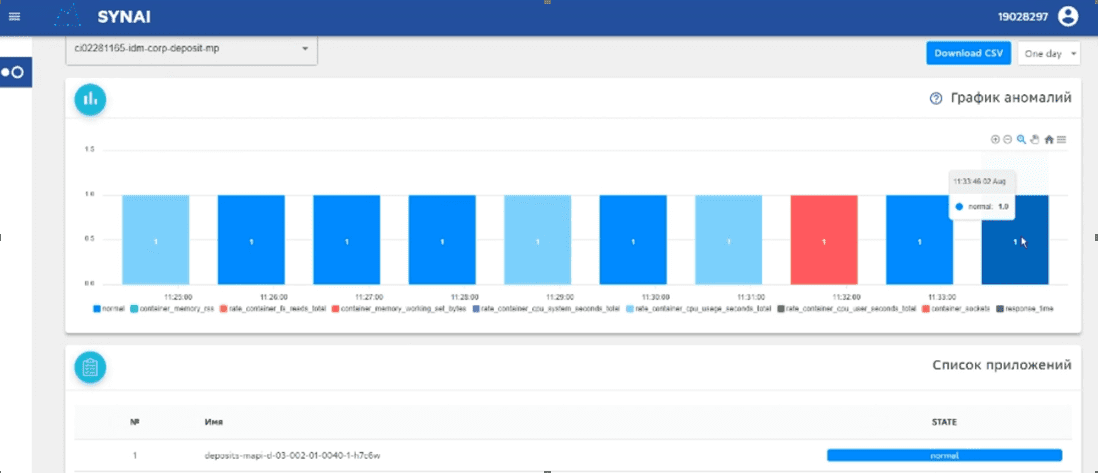The width and height of the screenshot is (1098, 473).
Task: Click the SYNAI logo title
Action: tap(126, 16)
